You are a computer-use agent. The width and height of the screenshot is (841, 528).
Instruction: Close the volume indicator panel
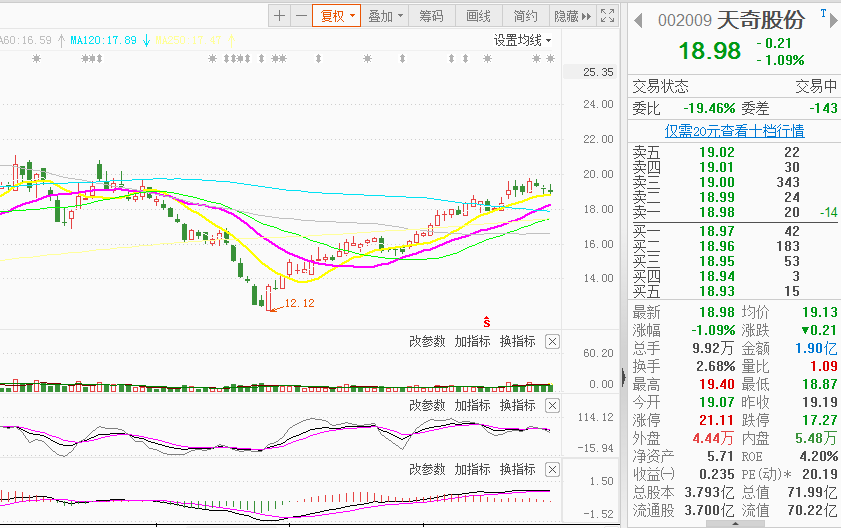pos(553,341)
